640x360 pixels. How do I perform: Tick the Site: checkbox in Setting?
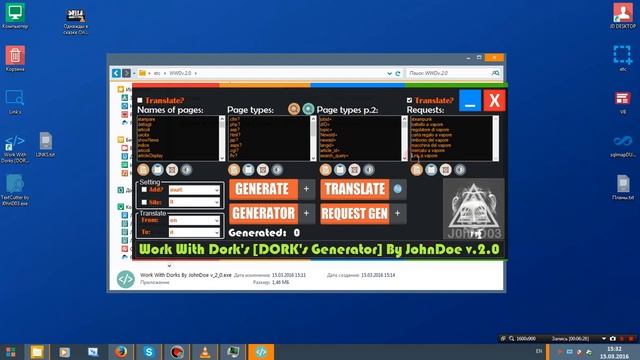[x=144, y=202]
